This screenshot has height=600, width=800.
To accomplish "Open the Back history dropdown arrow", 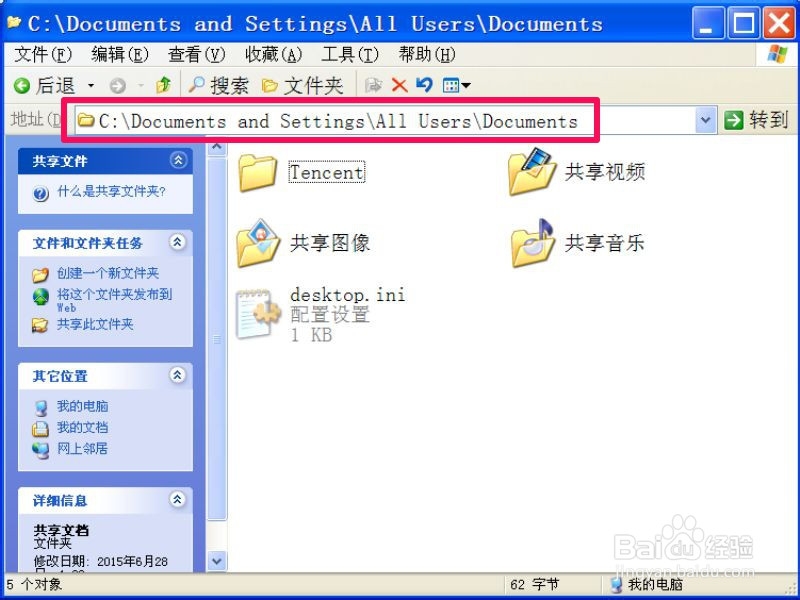I will [91, 85].
